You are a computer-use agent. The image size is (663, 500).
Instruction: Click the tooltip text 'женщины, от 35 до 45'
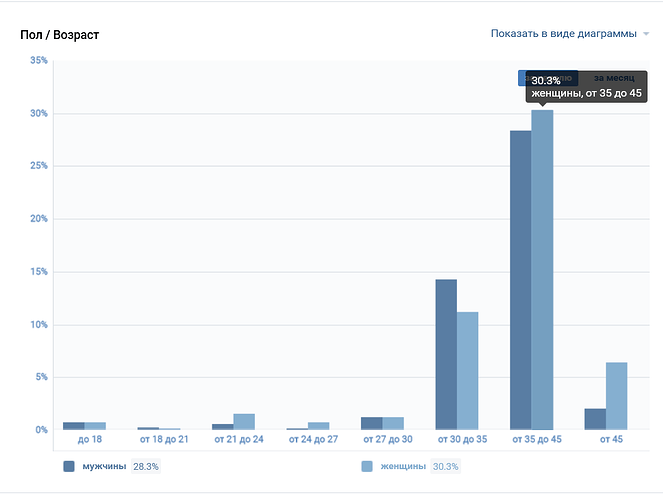(x=586, y=93)
